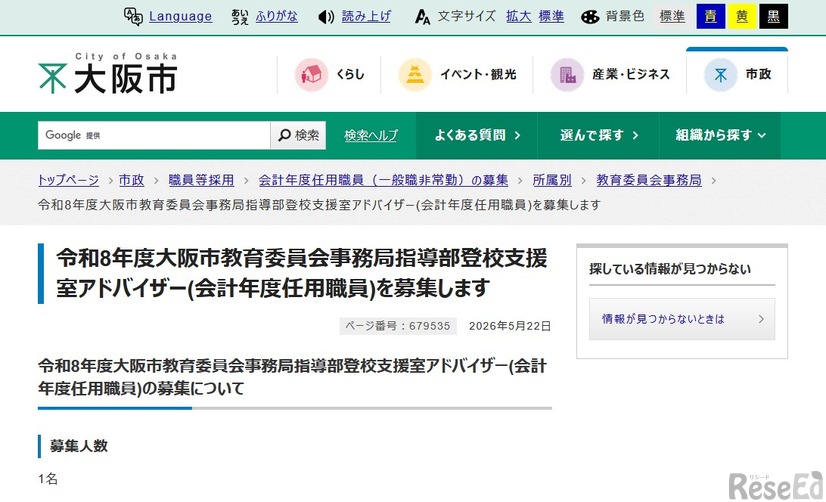
Task: Enlarge text with 拡大 link
Action: (x=518, y=16)
